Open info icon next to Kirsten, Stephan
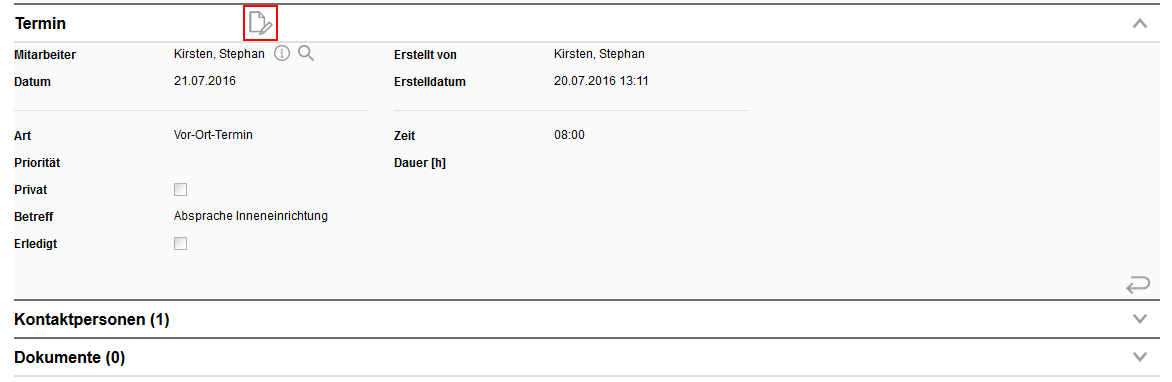The width and height of the screenshot is (1172, 382). pyautogui.click(x=282, y=53)
